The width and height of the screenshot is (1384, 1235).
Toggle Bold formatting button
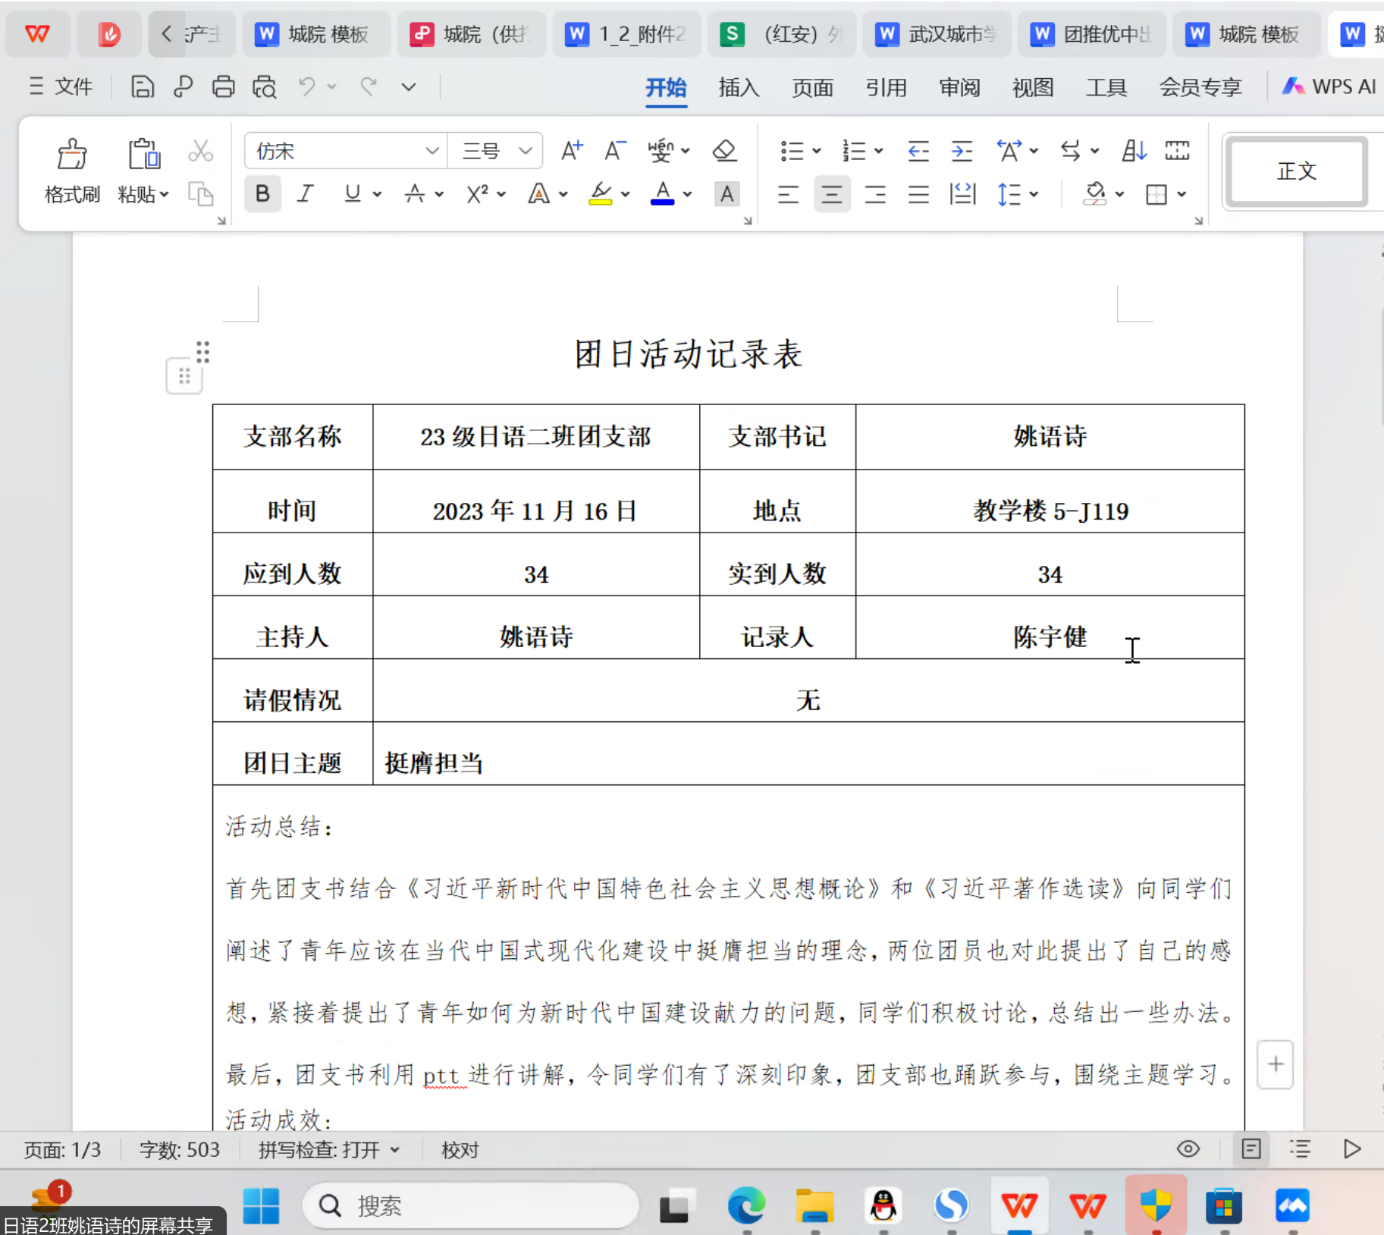click(262, 194)
